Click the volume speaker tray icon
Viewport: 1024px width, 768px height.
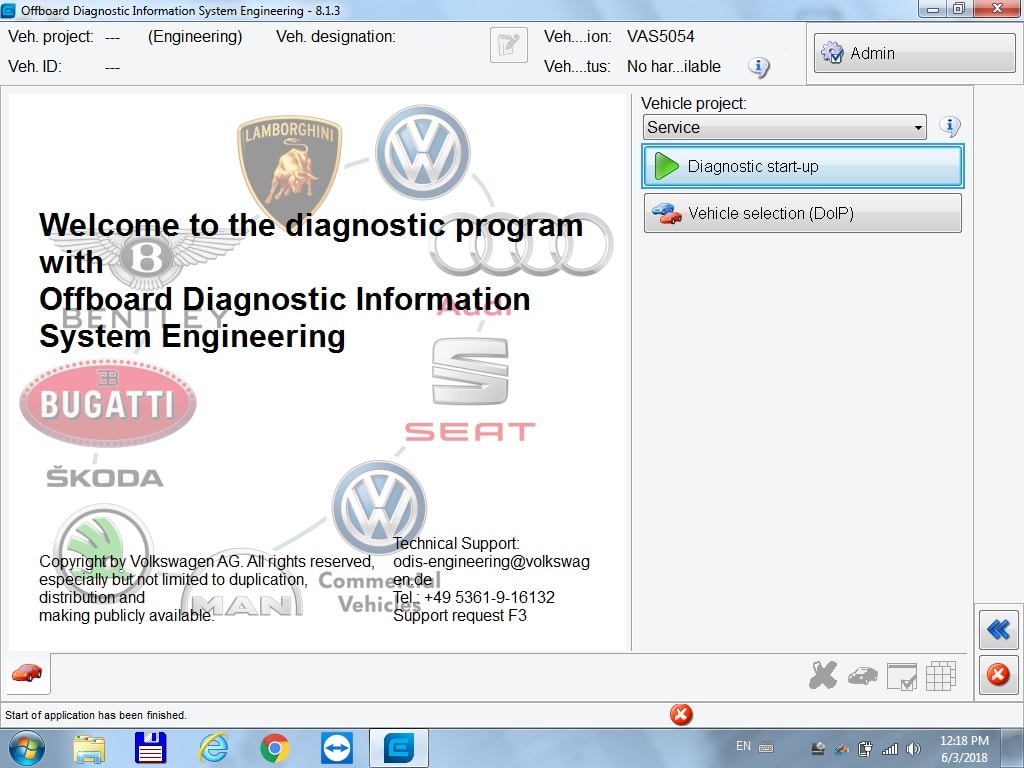click(x=913, y=749)
